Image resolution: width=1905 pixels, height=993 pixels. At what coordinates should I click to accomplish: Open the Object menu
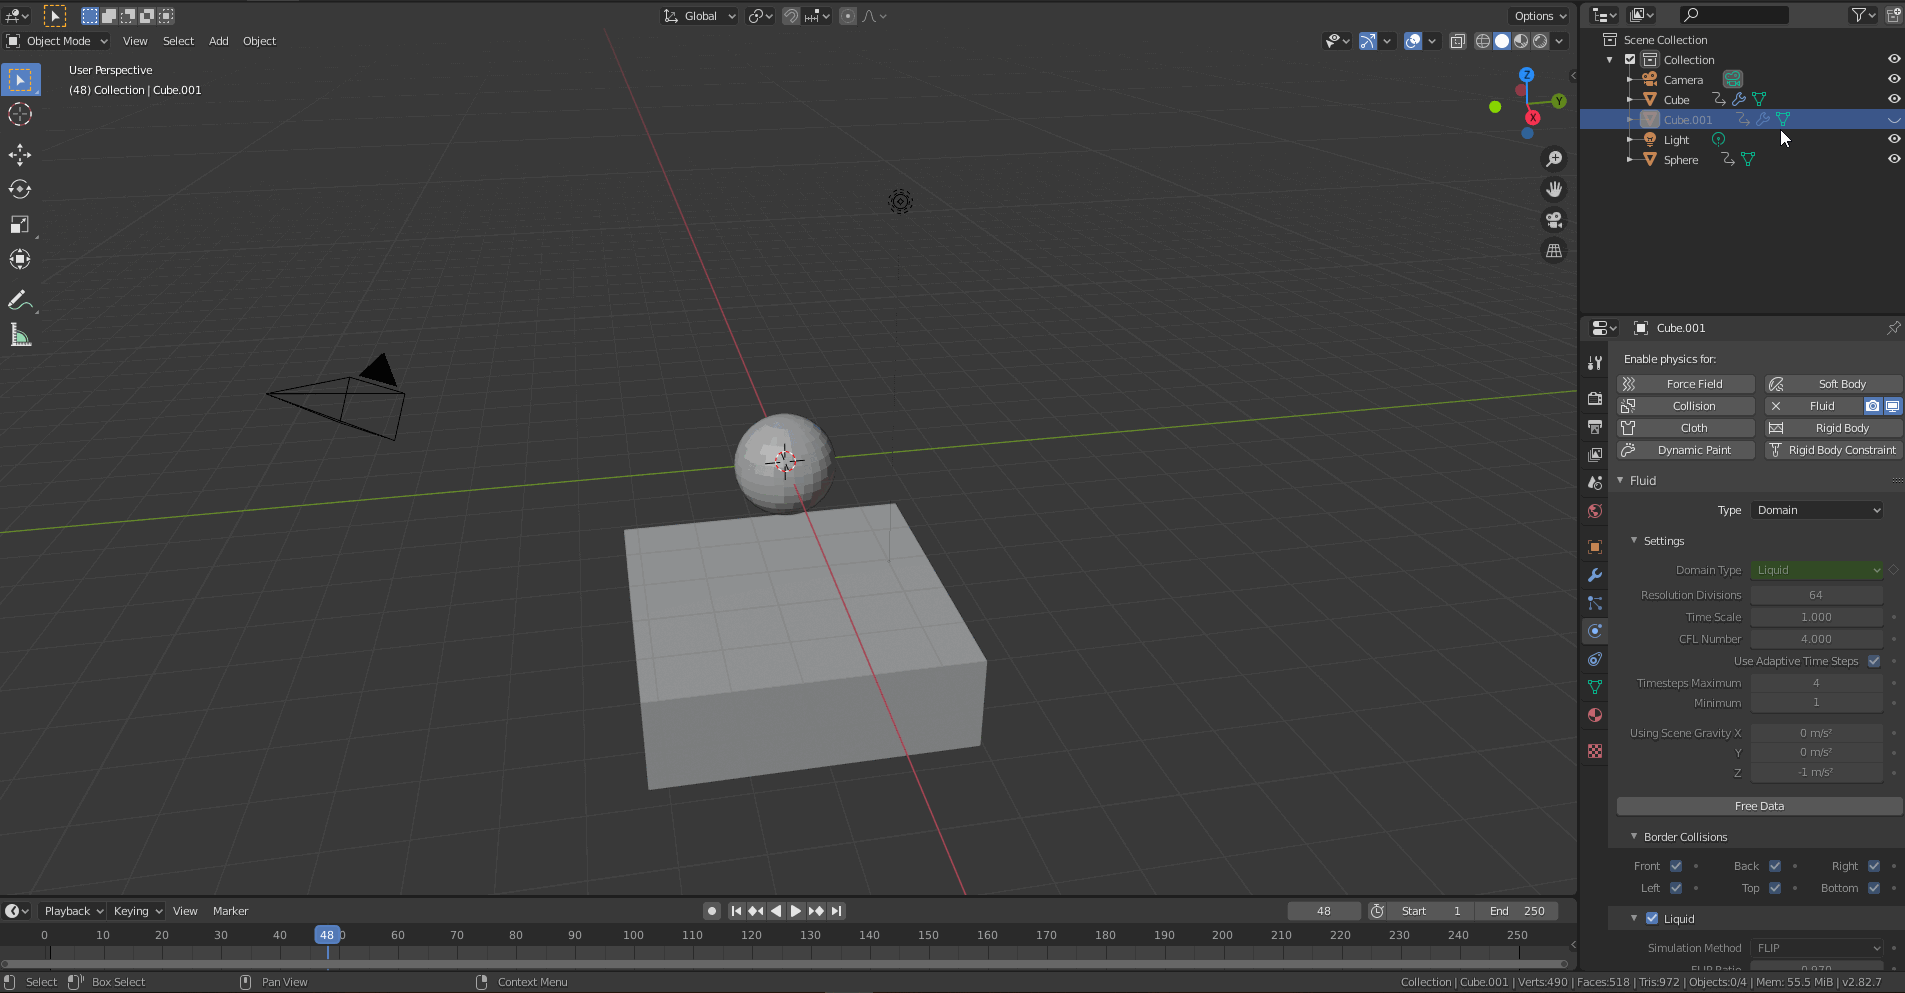[x=259, y=41]
